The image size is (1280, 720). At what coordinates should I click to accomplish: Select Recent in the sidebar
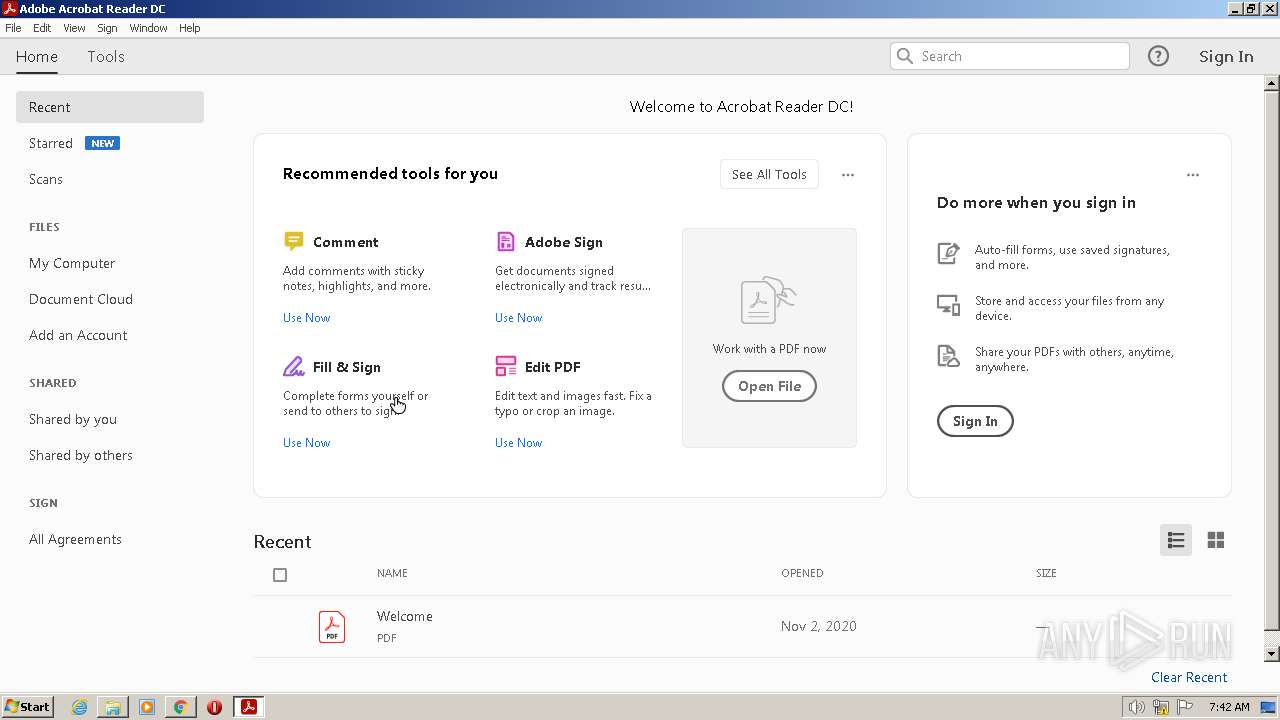point(110,107)
